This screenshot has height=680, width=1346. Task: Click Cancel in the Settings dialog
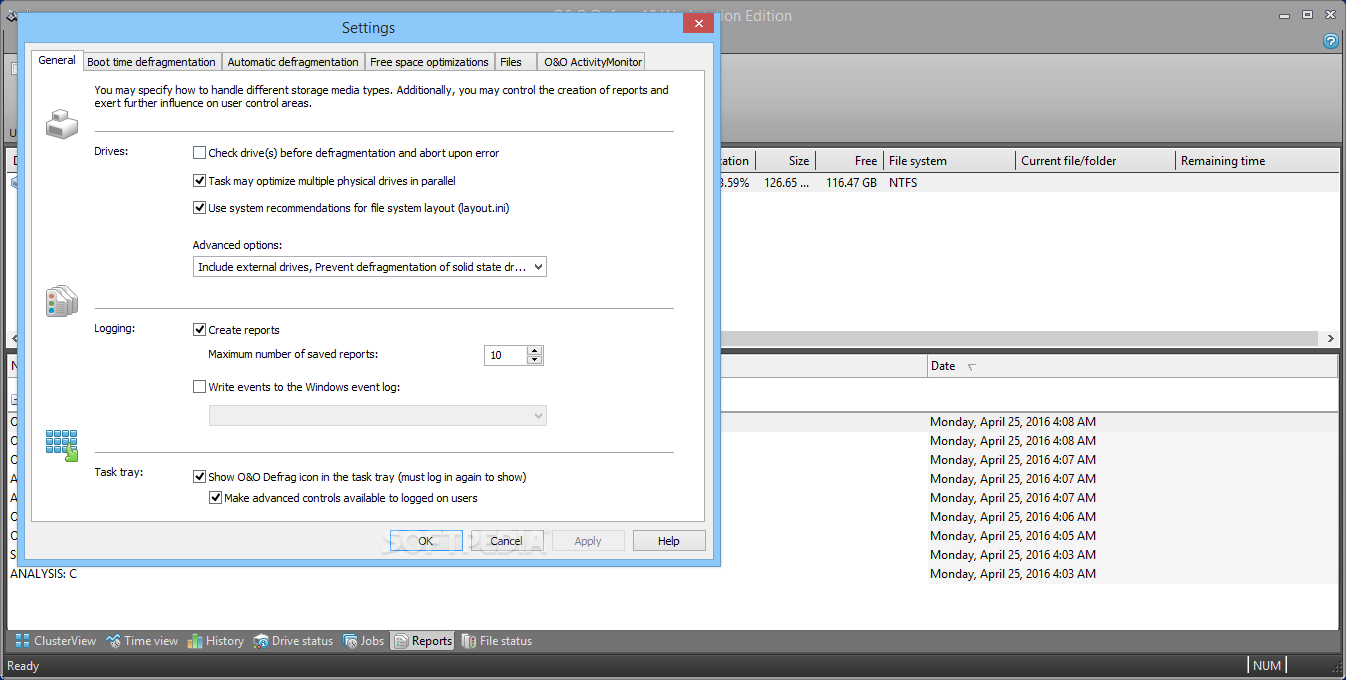507,541
